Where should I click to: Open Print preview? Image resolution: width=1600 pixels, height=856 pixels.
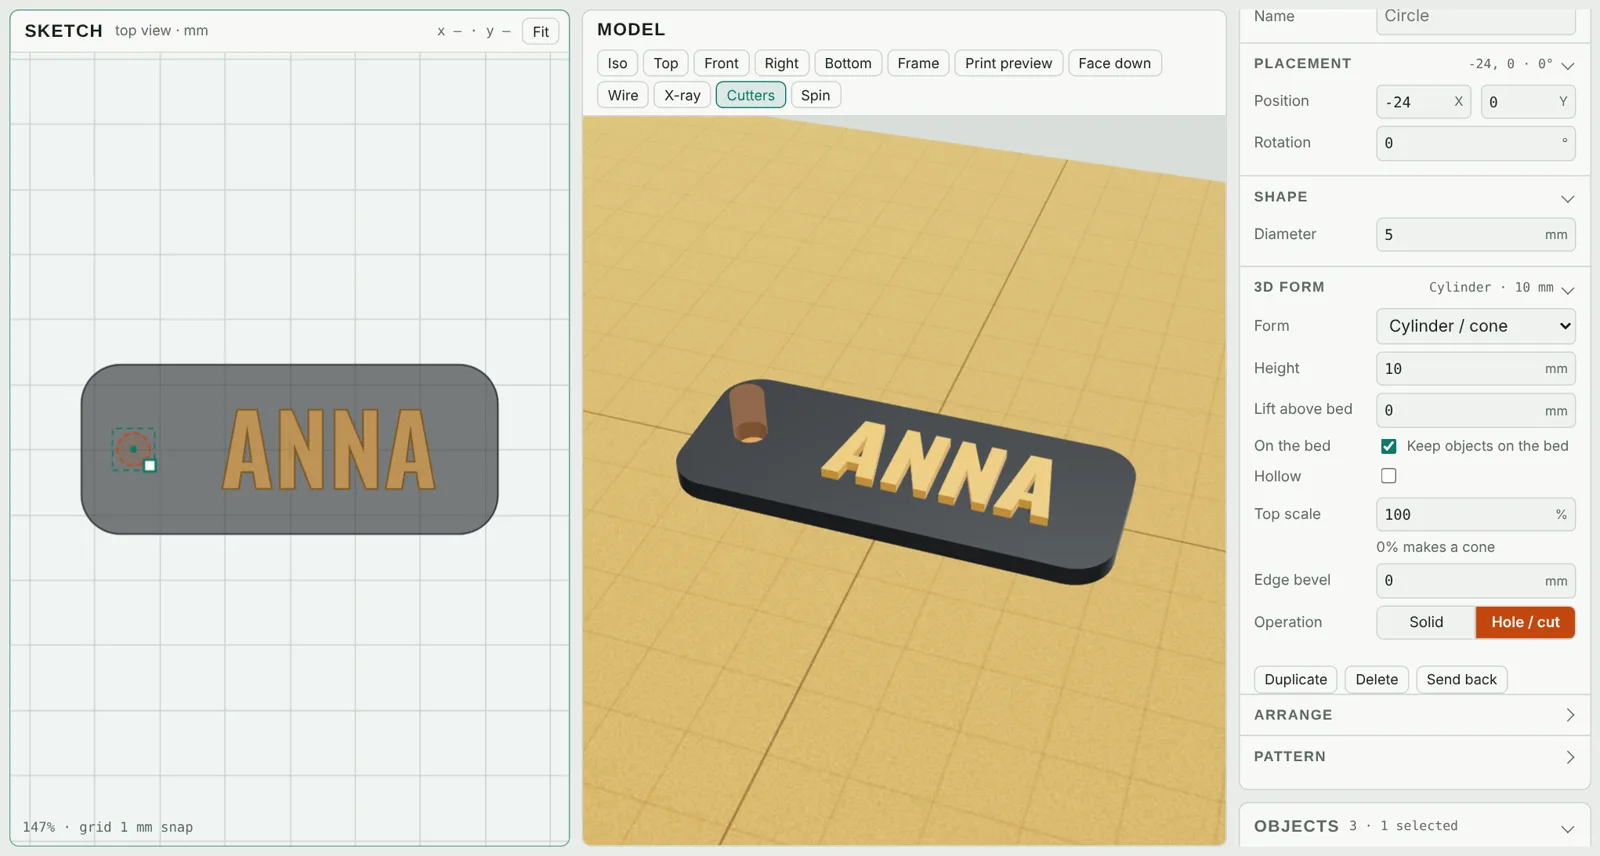(x=1008, y=63)
